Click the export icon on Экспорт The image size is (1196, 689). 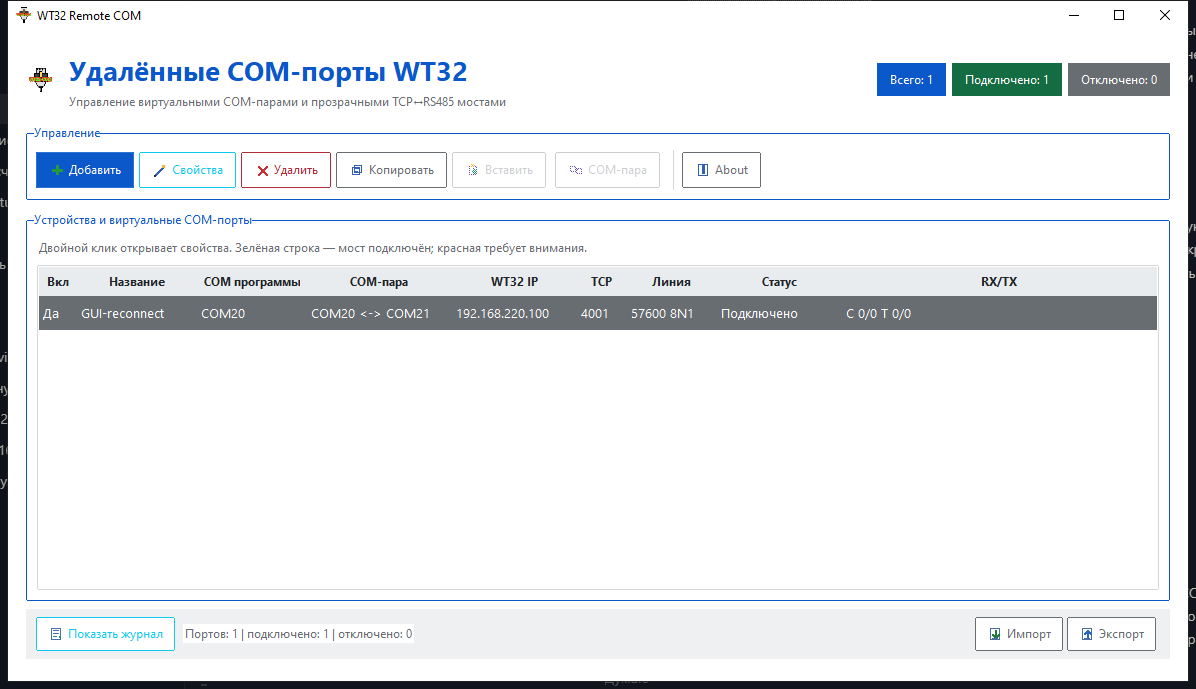[x=1087, y=634]
